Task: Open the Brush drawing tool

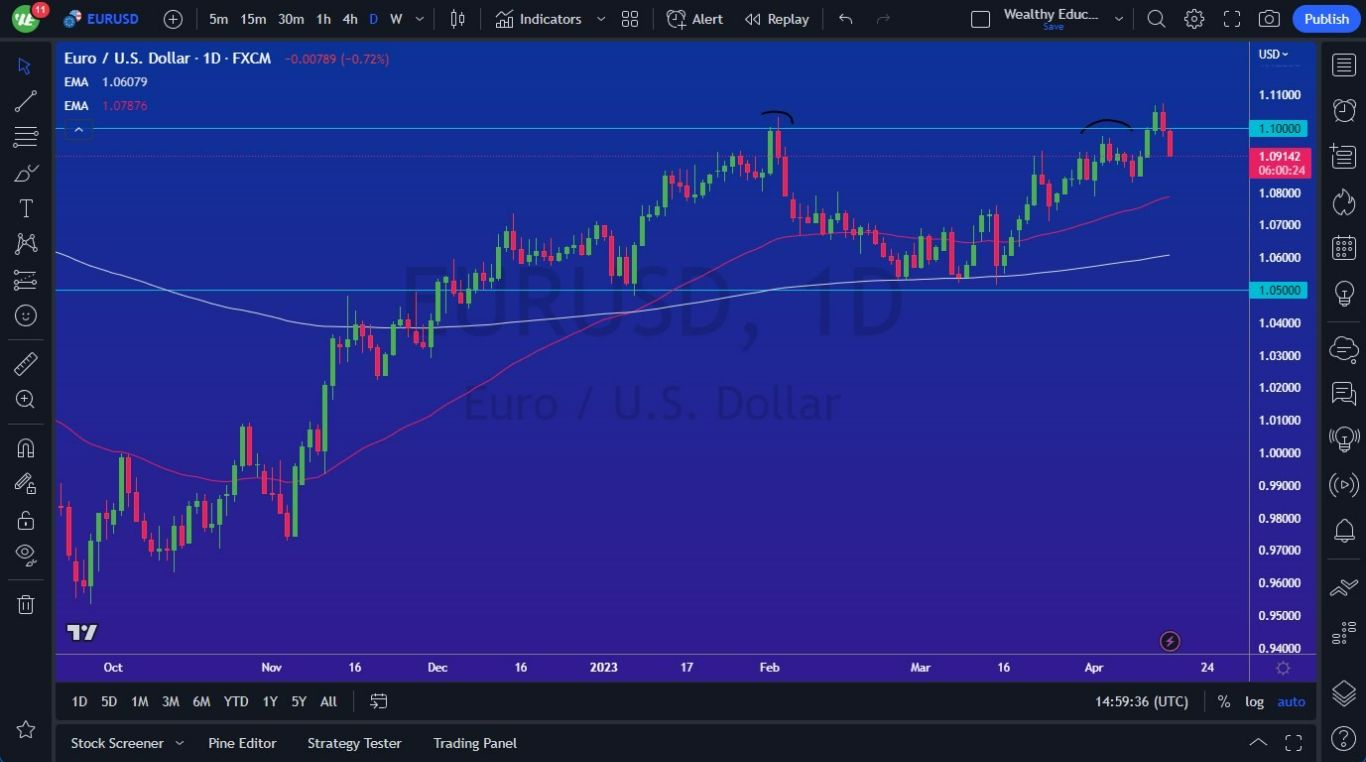Action: click(x=25, y=172)
